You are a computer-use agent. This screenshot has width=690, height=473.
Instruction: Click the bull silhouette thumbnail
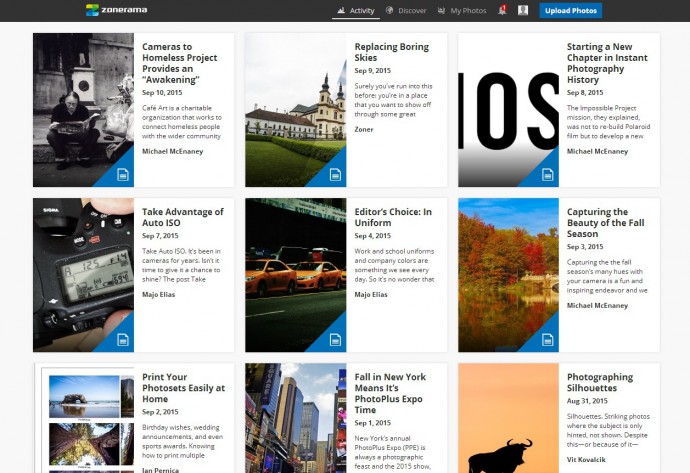508,418
